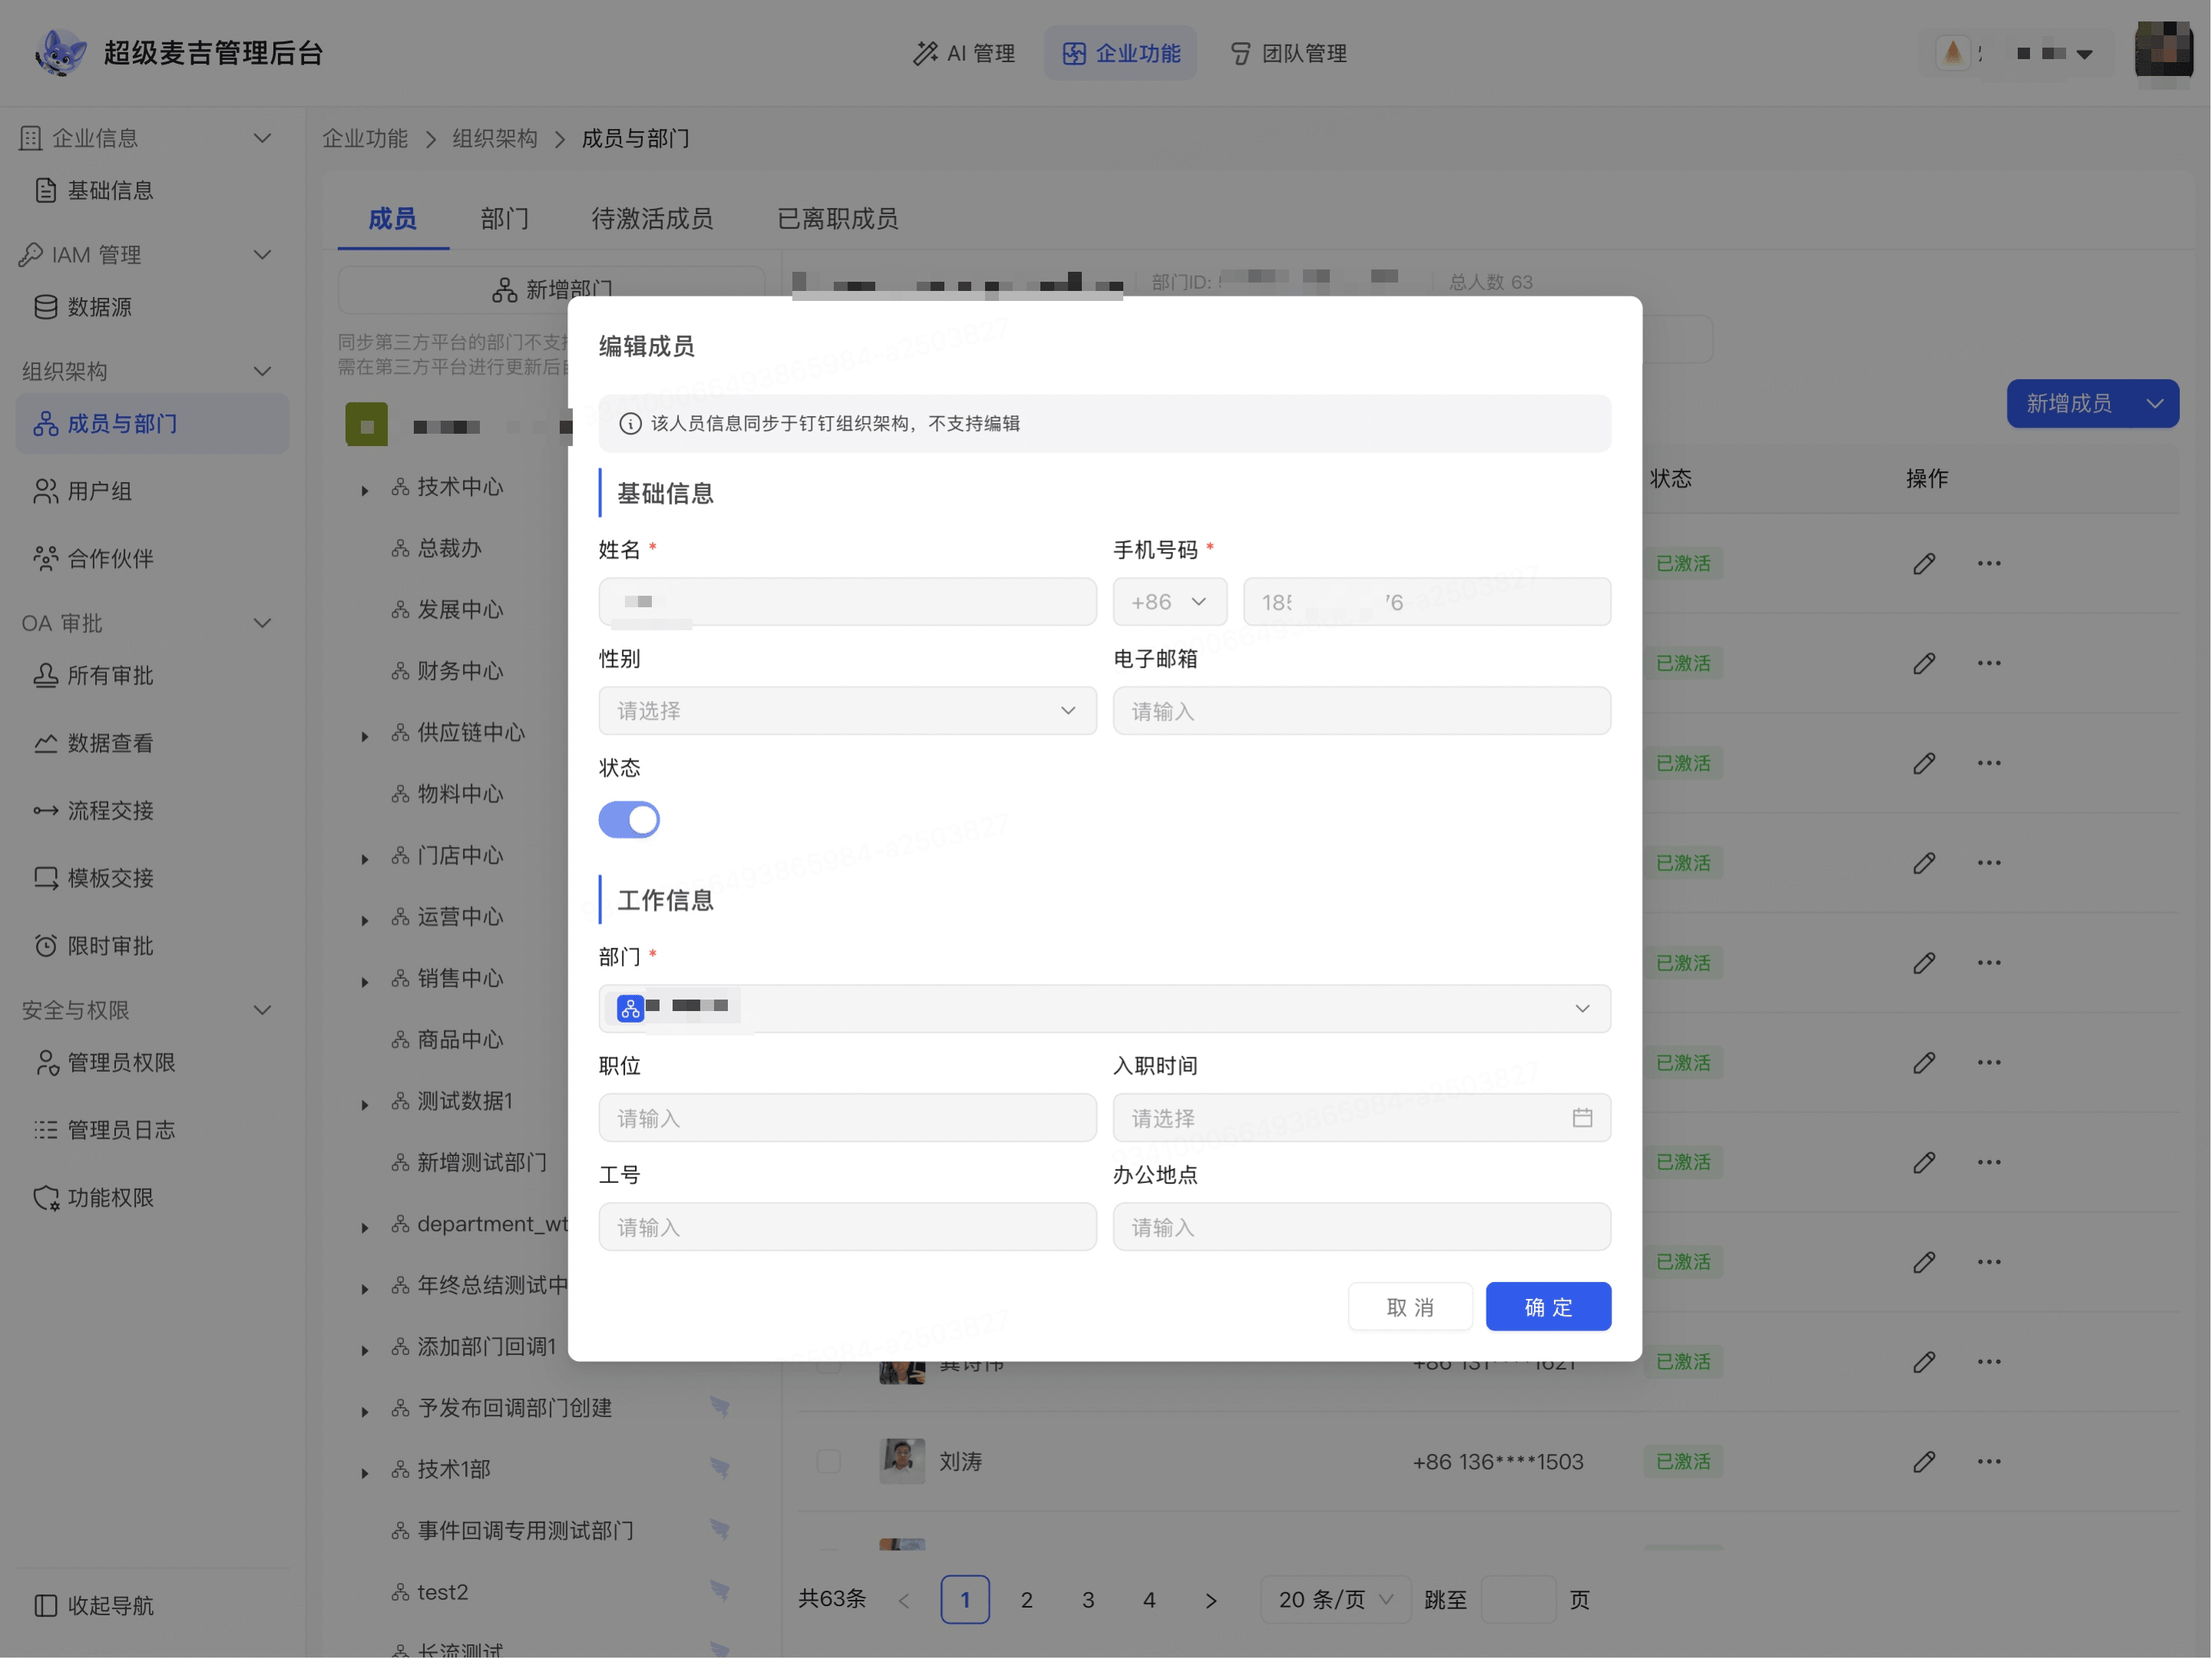
Task: Click edit pencil icon in 刘涛 row
Action: point(1924,1462)
